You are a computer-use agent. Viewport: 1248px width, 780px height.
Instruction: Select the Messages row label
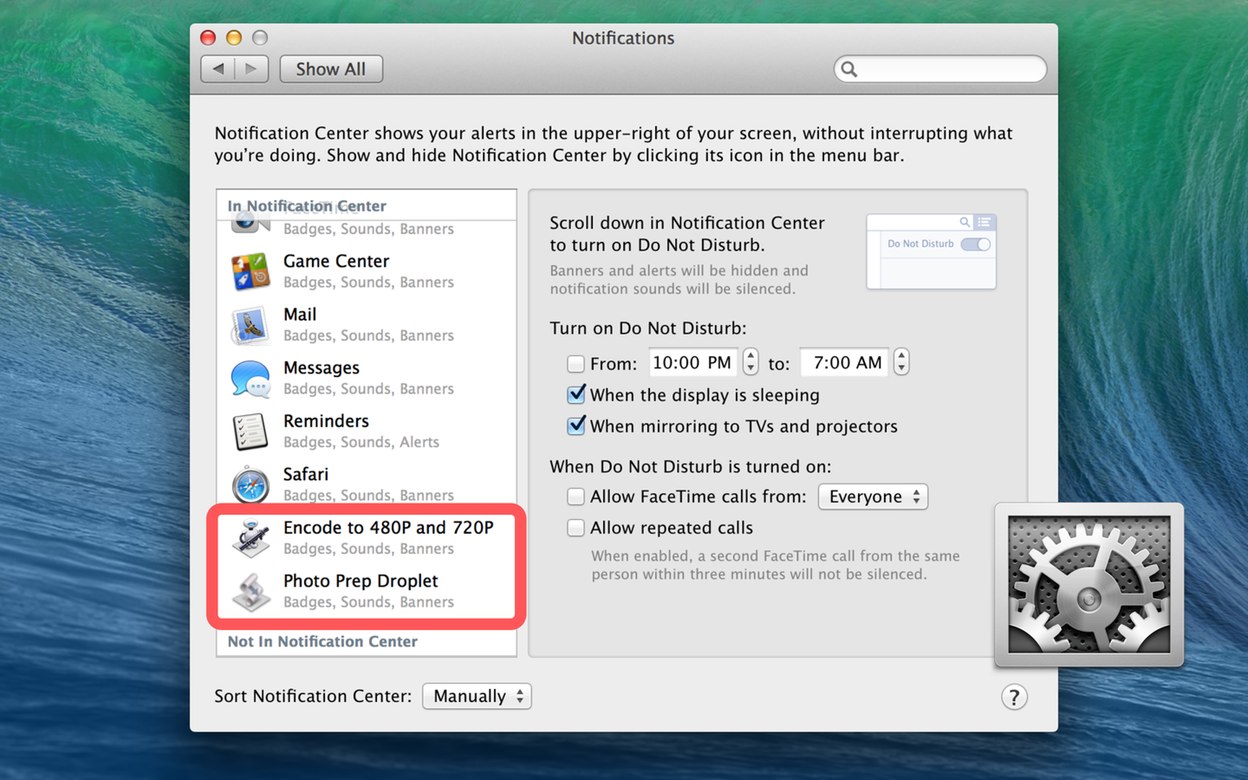point(321,367)
